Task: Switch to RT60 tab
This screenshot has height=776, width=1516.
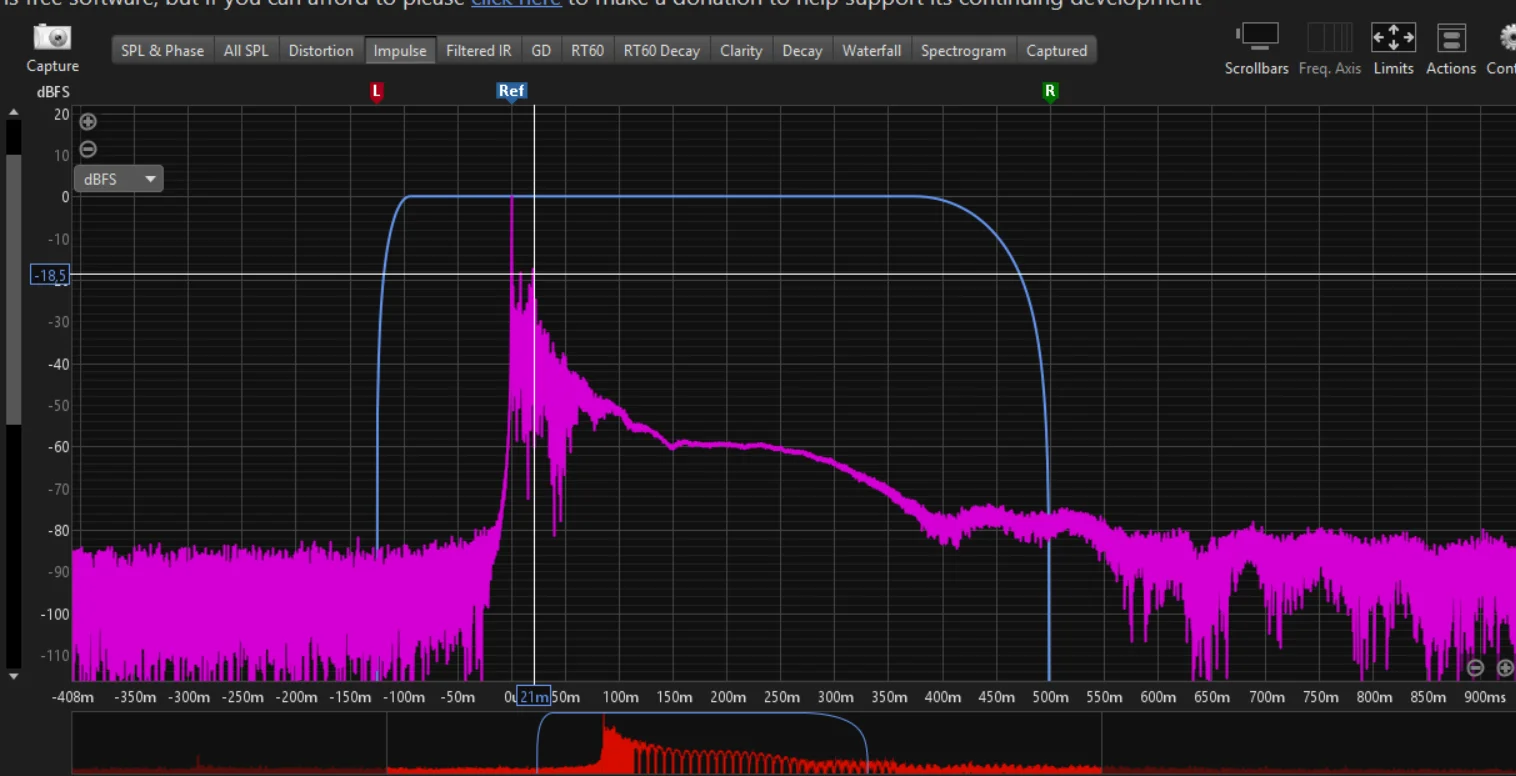Action: 588,50
